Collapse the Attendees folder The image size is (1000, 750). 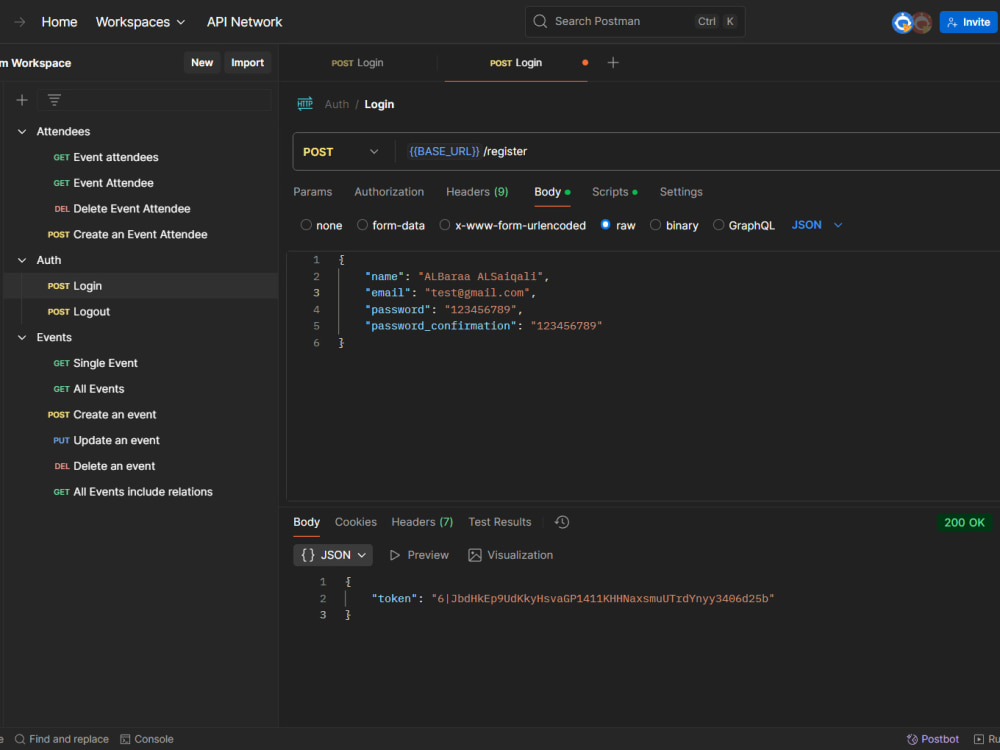(x=22, y=131)
